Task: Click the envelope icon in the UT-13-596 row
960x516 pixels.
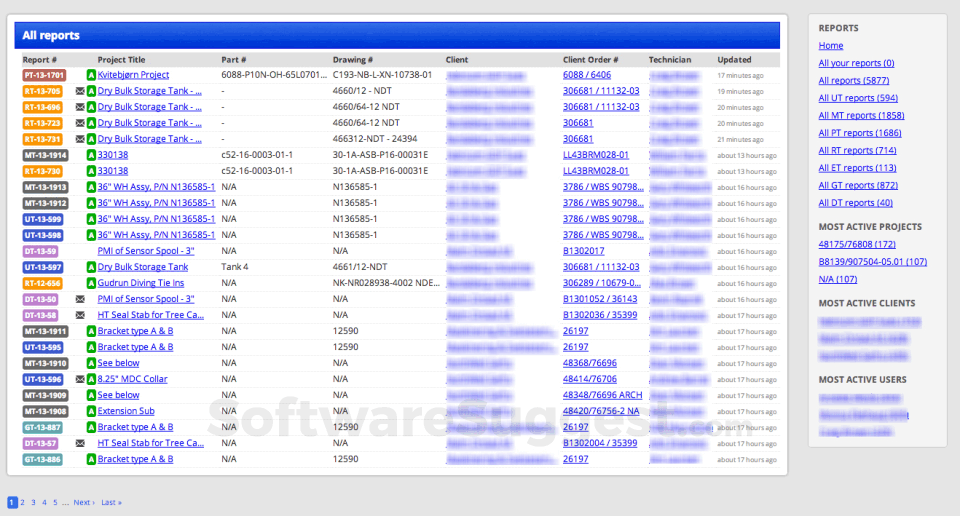Action: (x=80, y=379)
